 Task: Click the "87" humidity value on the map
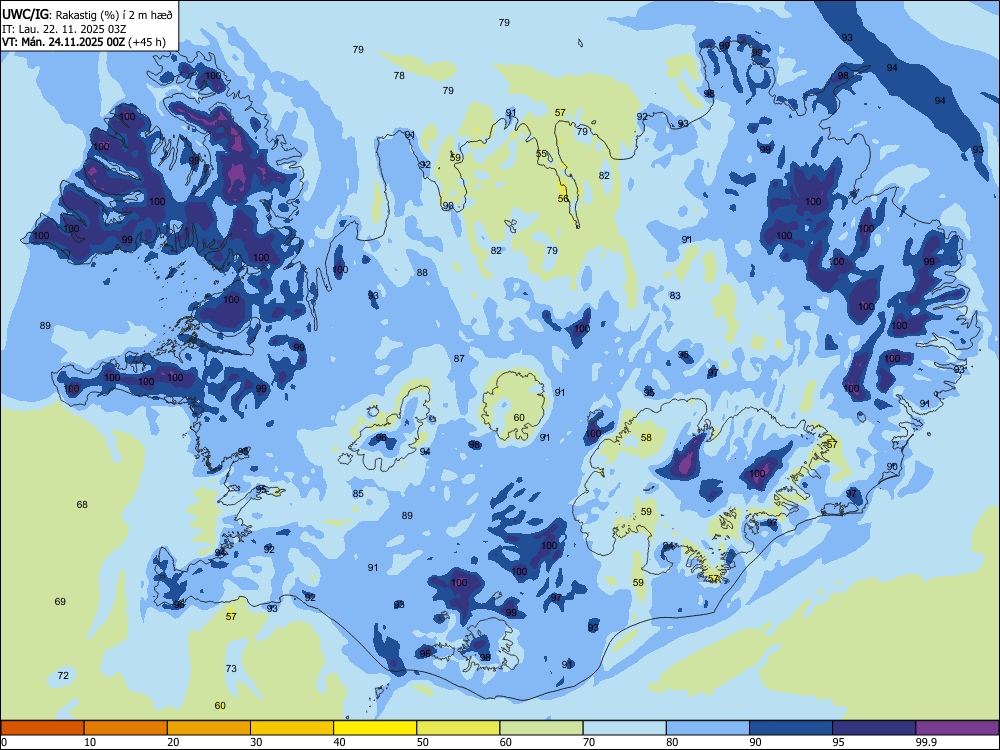[x=459, y=358]
